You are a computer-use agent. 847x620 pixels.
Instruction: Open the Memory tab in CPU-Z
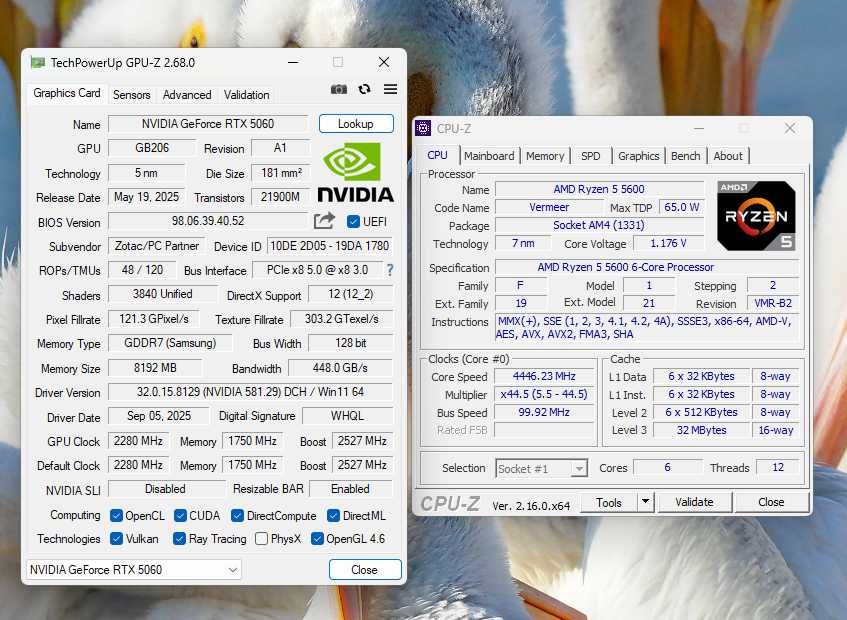pos(545,156)
